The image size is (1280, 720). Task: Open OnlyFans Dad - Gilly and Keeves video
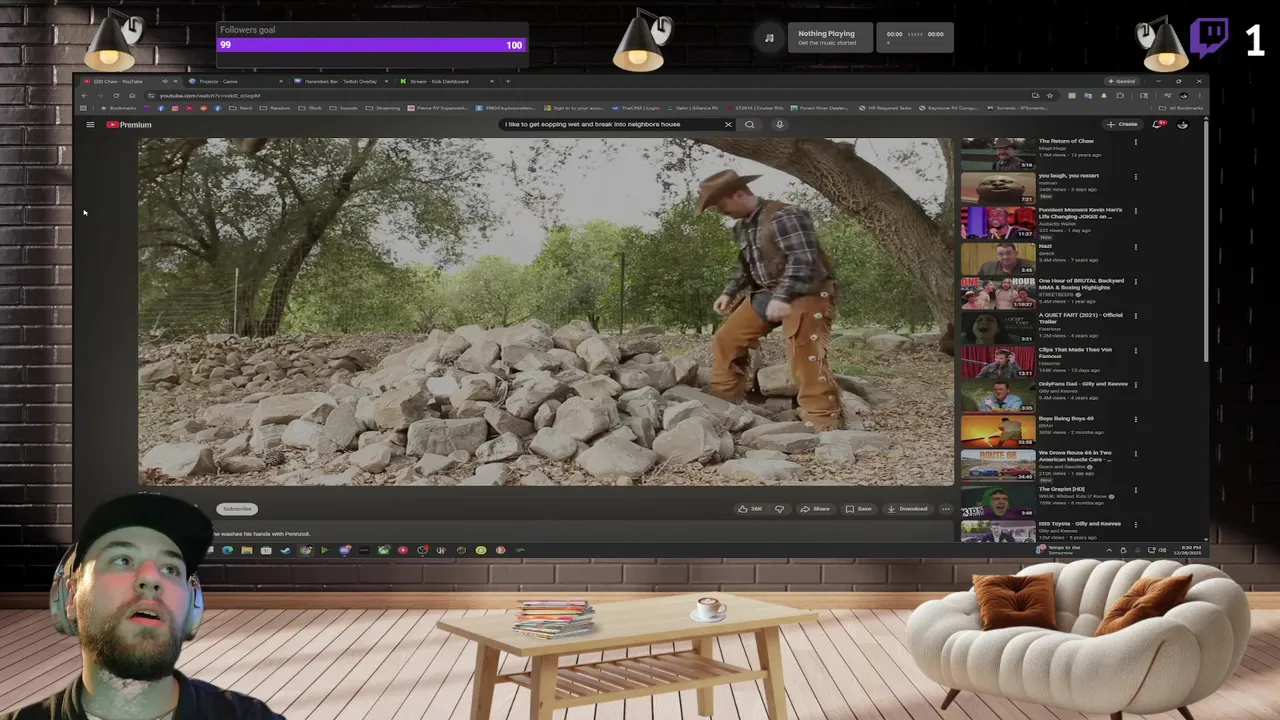tap(1083, 384)
